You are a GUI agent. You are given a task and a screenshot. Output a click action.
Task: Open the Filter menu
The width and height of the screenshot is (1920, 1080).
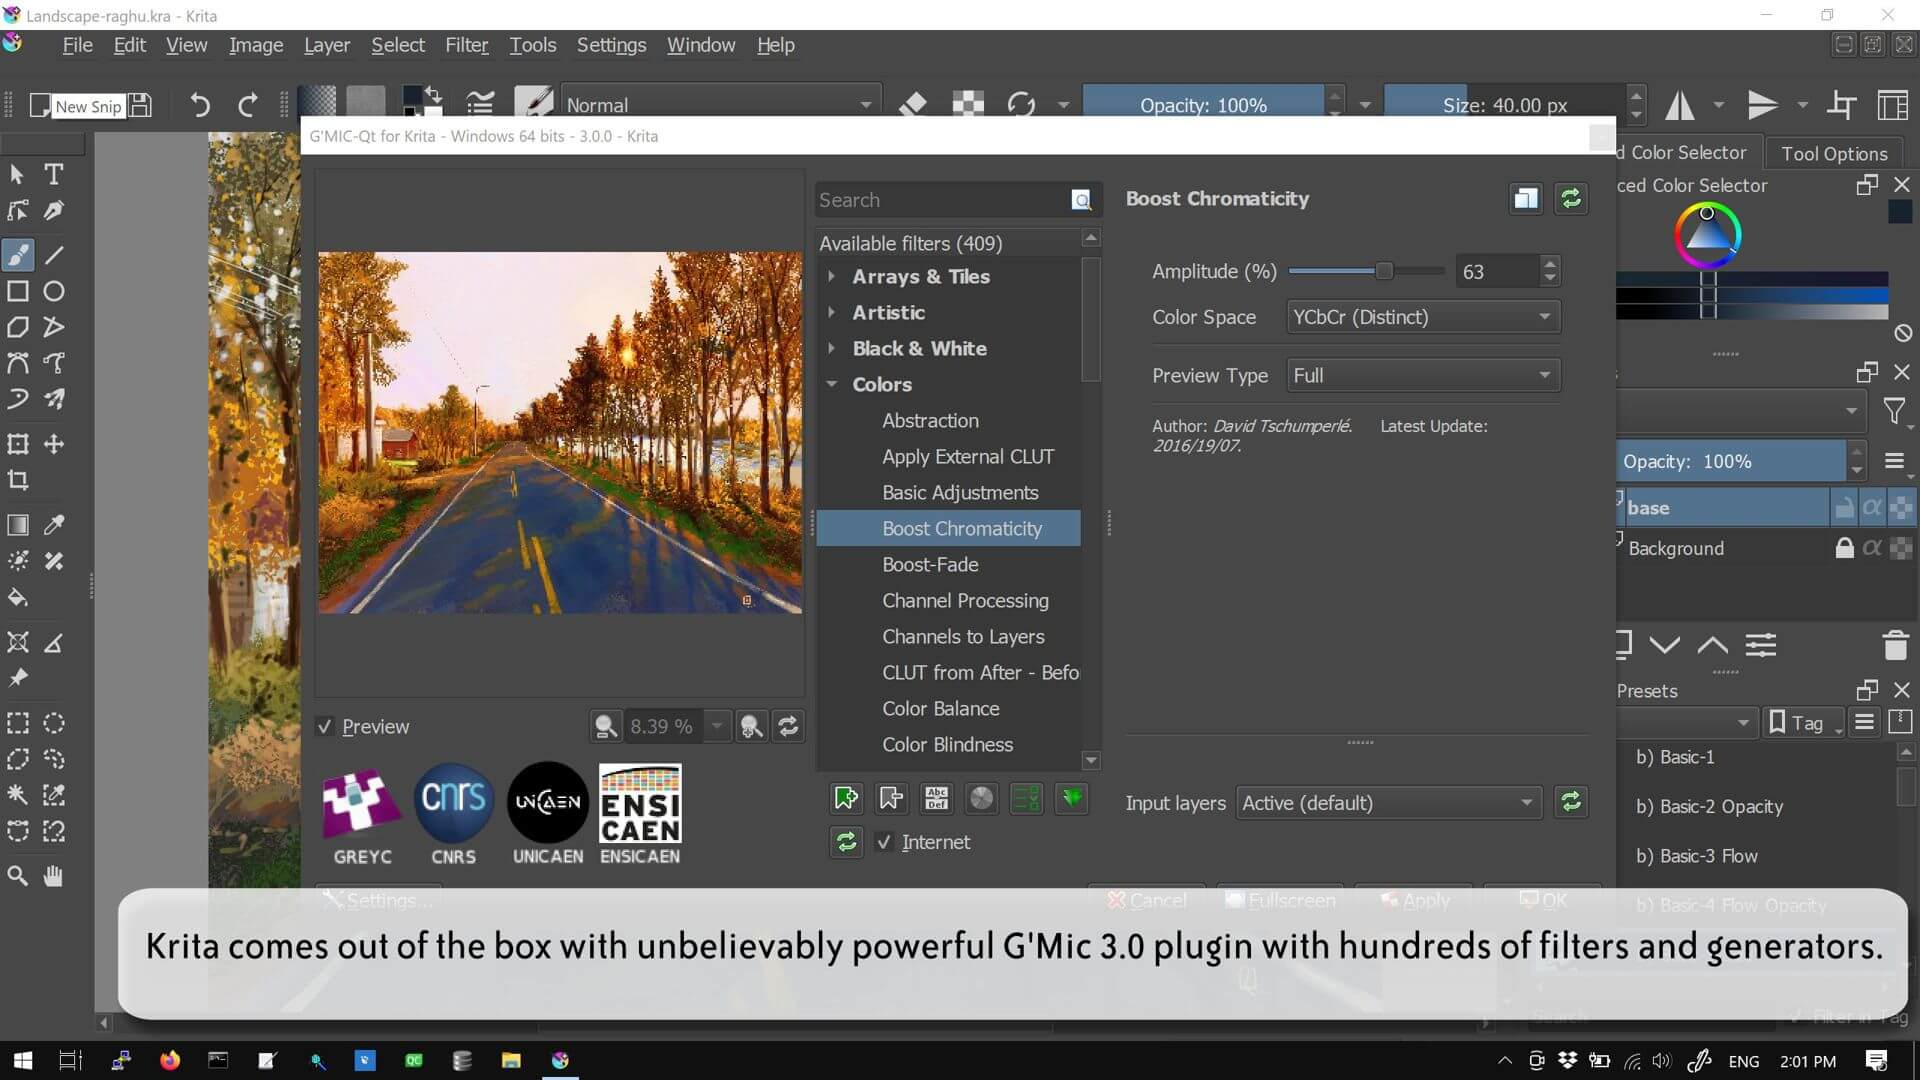466,44
